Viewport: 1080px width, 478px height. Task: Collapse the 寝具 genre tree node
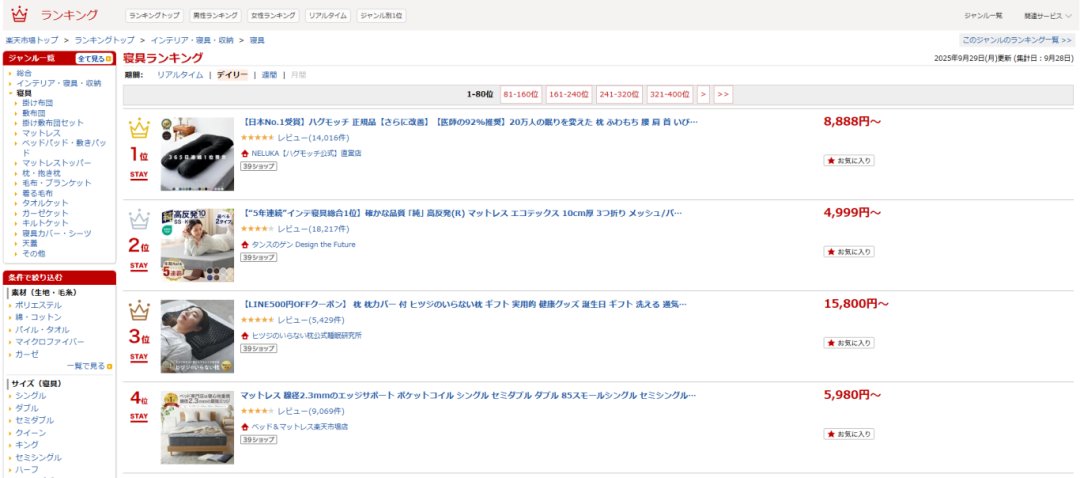pos(10,93)
